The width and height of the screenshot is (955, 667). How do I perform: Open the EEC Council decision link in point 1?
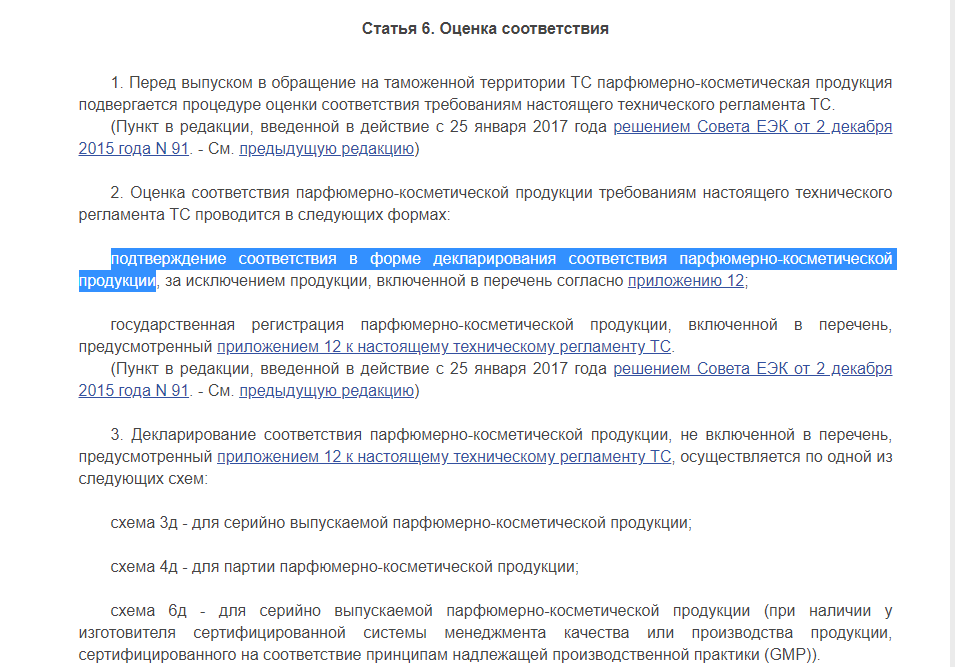click(x=752, y=127)
